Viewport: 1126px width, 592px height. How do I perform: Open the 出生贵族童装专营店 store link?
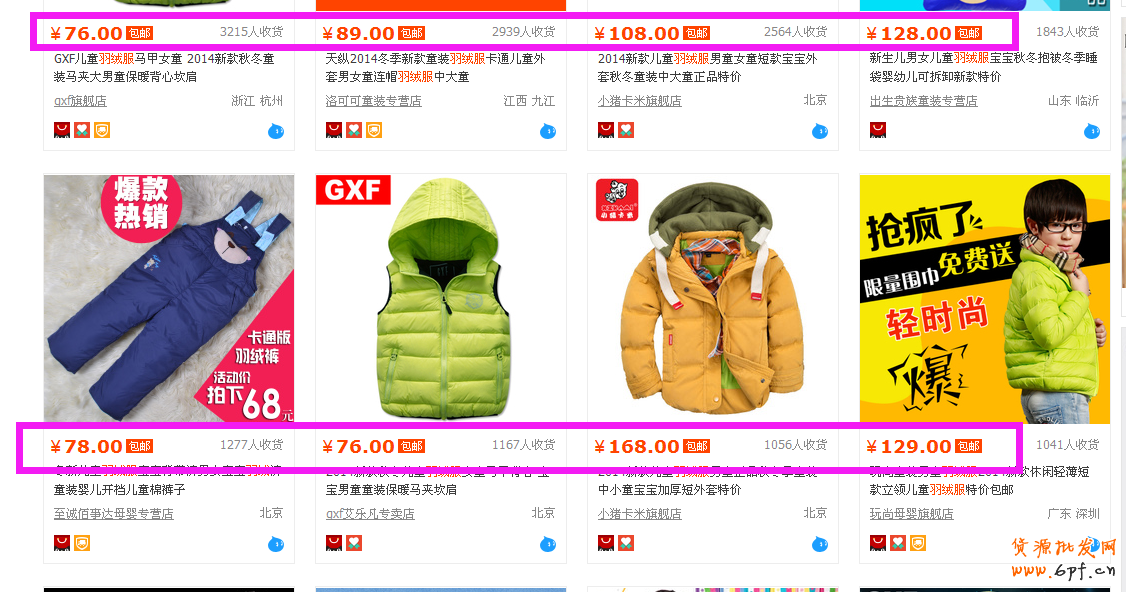click(x=923, y=101)
